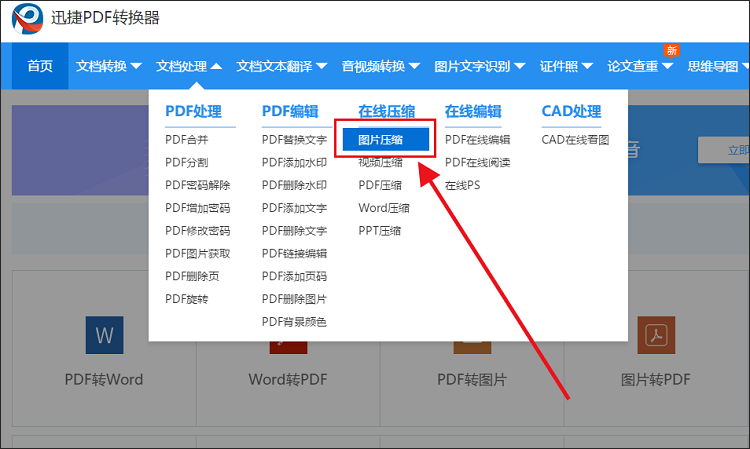750x449 pixels.
Task: Click the 在线编辑 column heading
Action: click(473, 111)
